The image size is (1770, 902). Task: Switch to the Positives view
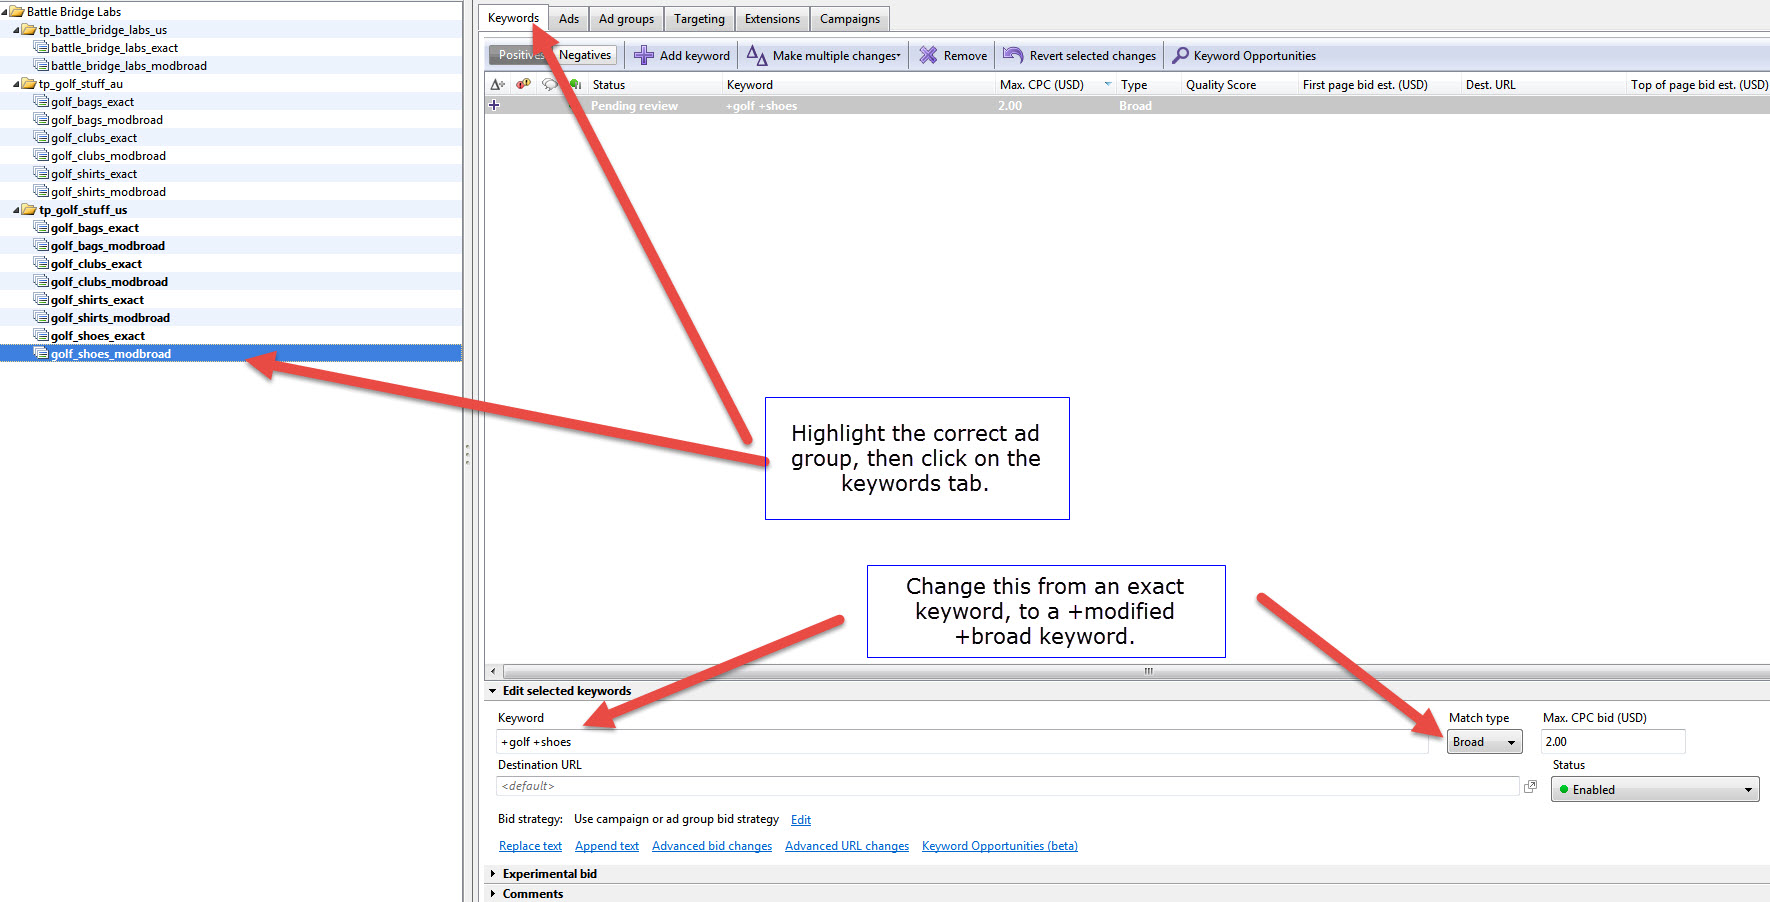click(519, 55)
